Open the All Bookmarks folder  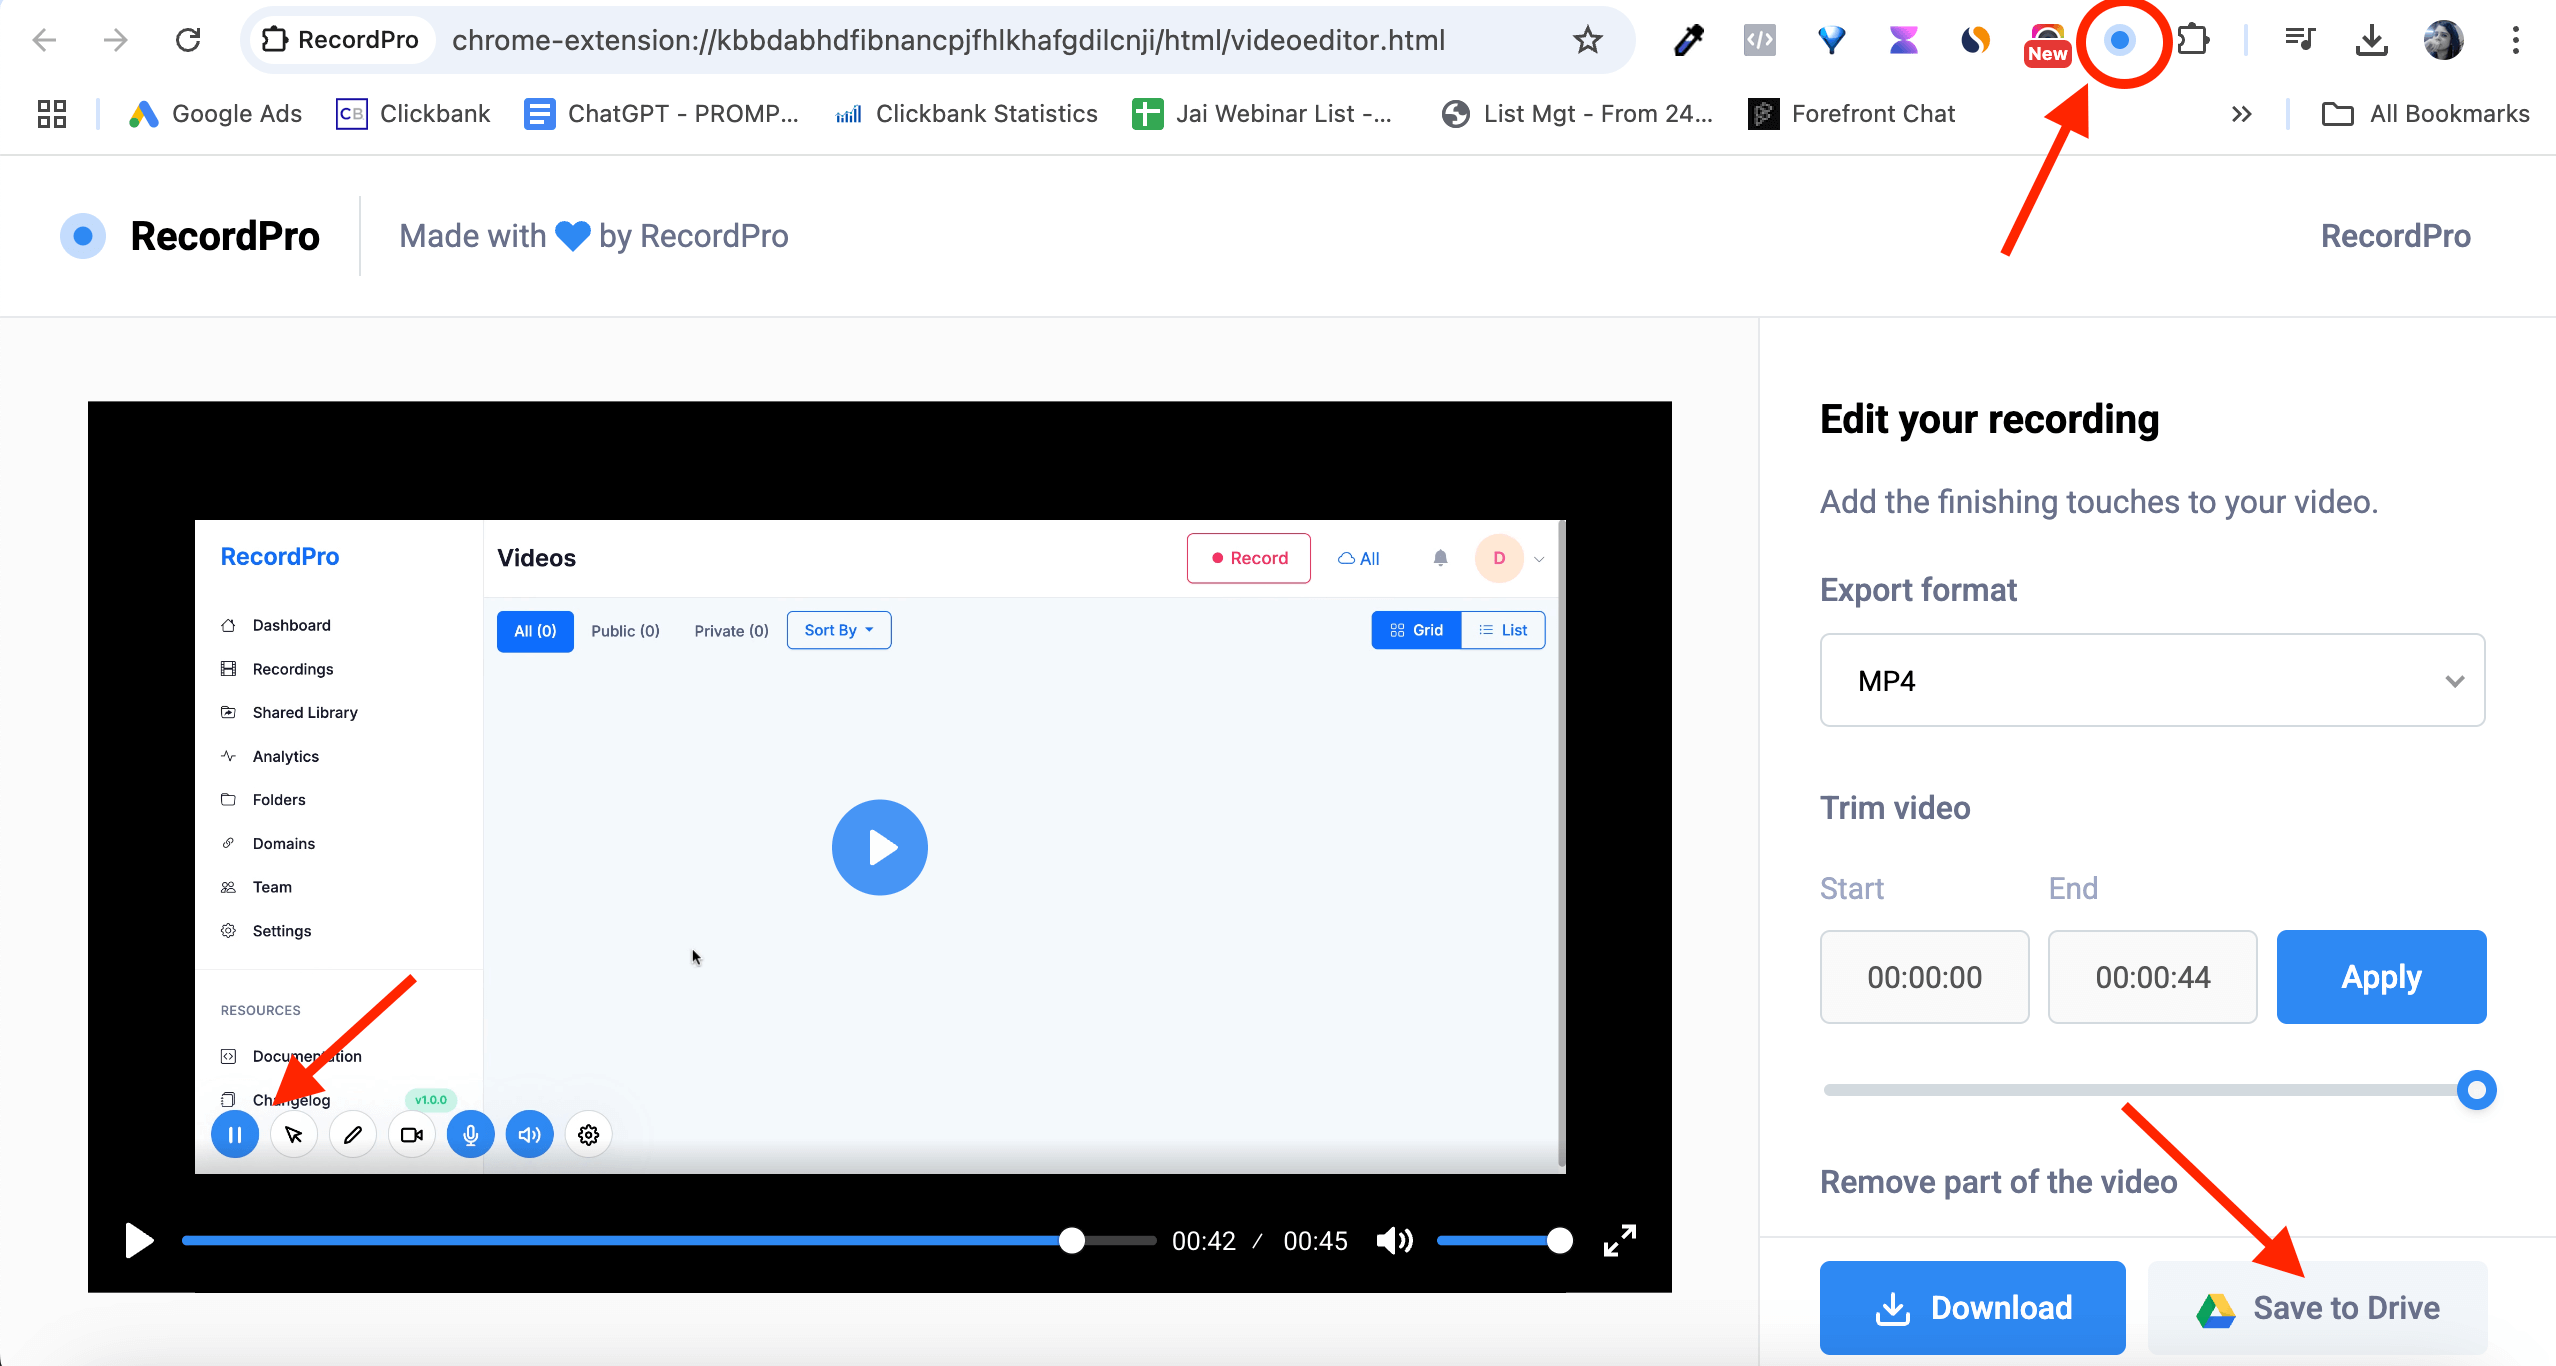coord(2425,114)
